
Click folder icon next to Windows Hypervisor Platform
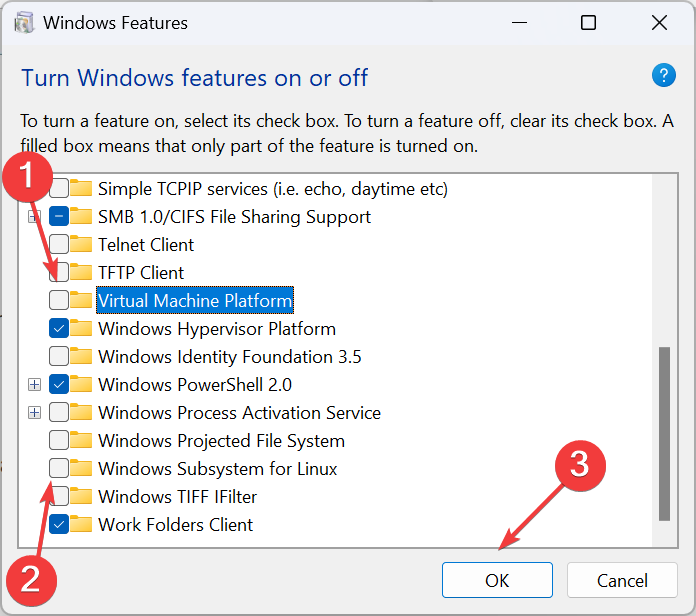coord(82,328)
